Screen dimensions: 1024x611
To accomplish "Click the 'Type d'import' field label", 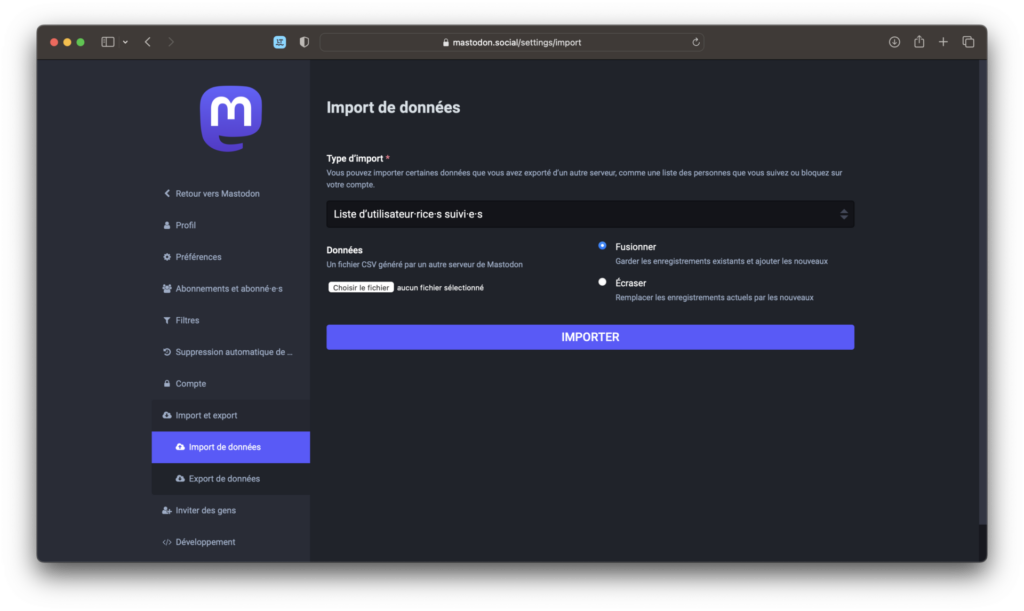I will click(355, 159).
